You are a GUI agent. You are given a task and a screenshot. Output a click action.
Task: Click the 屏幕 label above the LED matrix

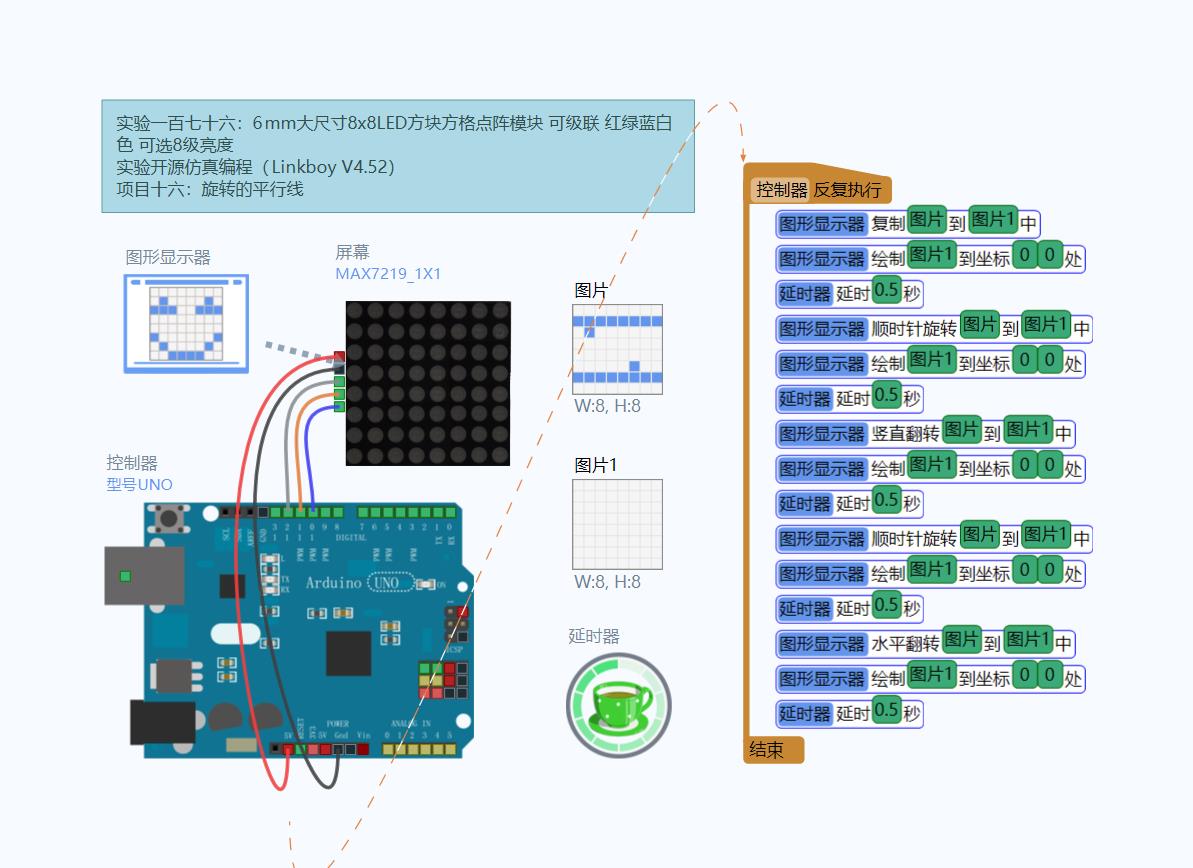click(x=352, y=252)
